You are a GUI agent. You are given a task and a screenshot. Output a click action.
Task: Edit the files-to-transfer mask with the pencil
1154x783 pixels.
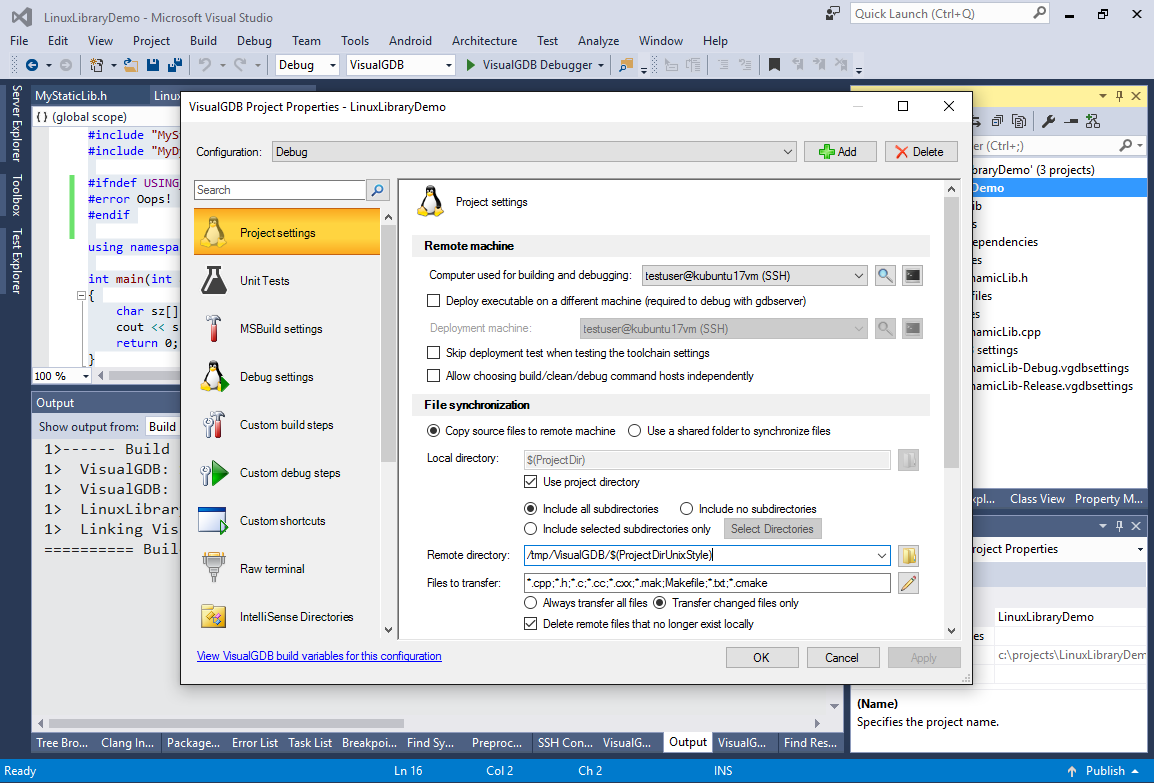click(908, 583)
